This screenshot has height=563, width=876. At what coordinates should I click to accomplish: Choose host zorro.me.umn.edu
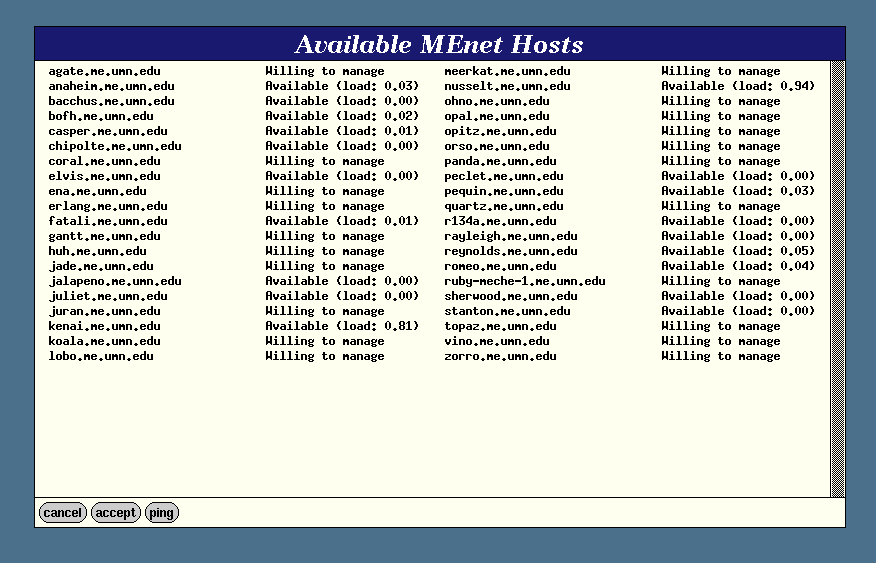point(500,356)
